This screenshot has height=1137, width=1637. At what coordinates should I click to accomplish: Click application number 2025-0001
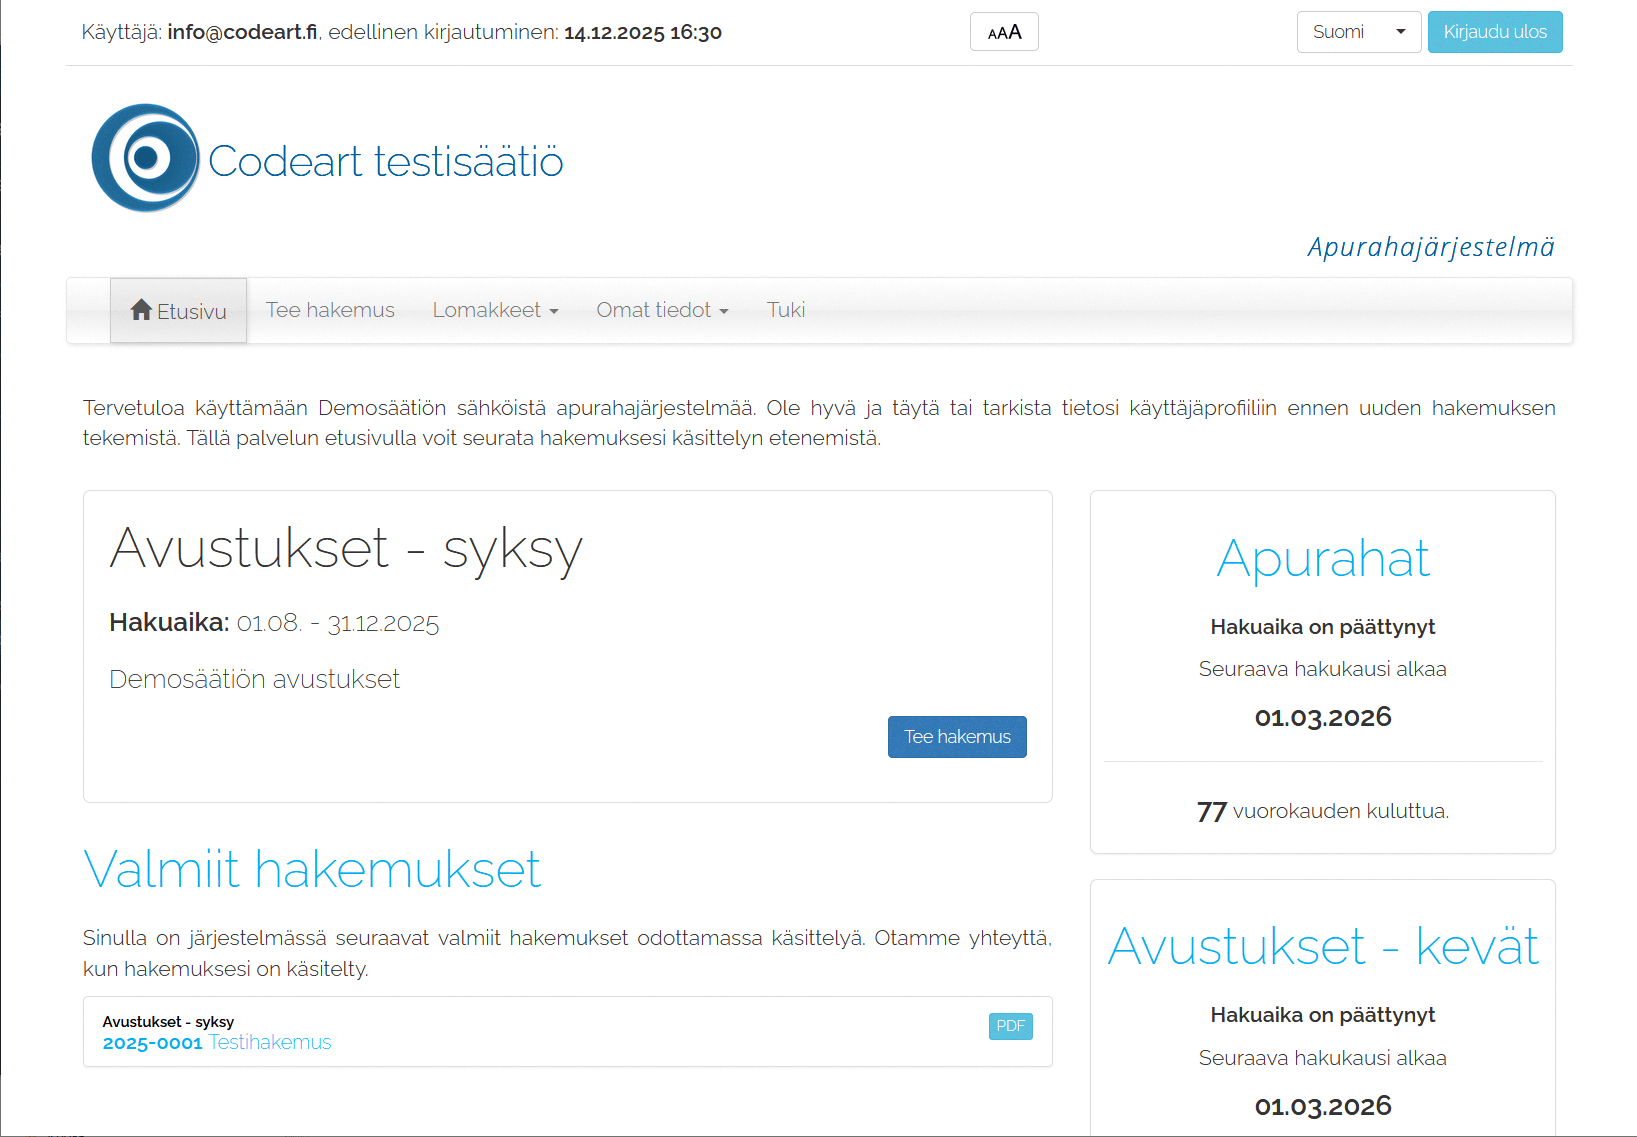coord(152,1043)
